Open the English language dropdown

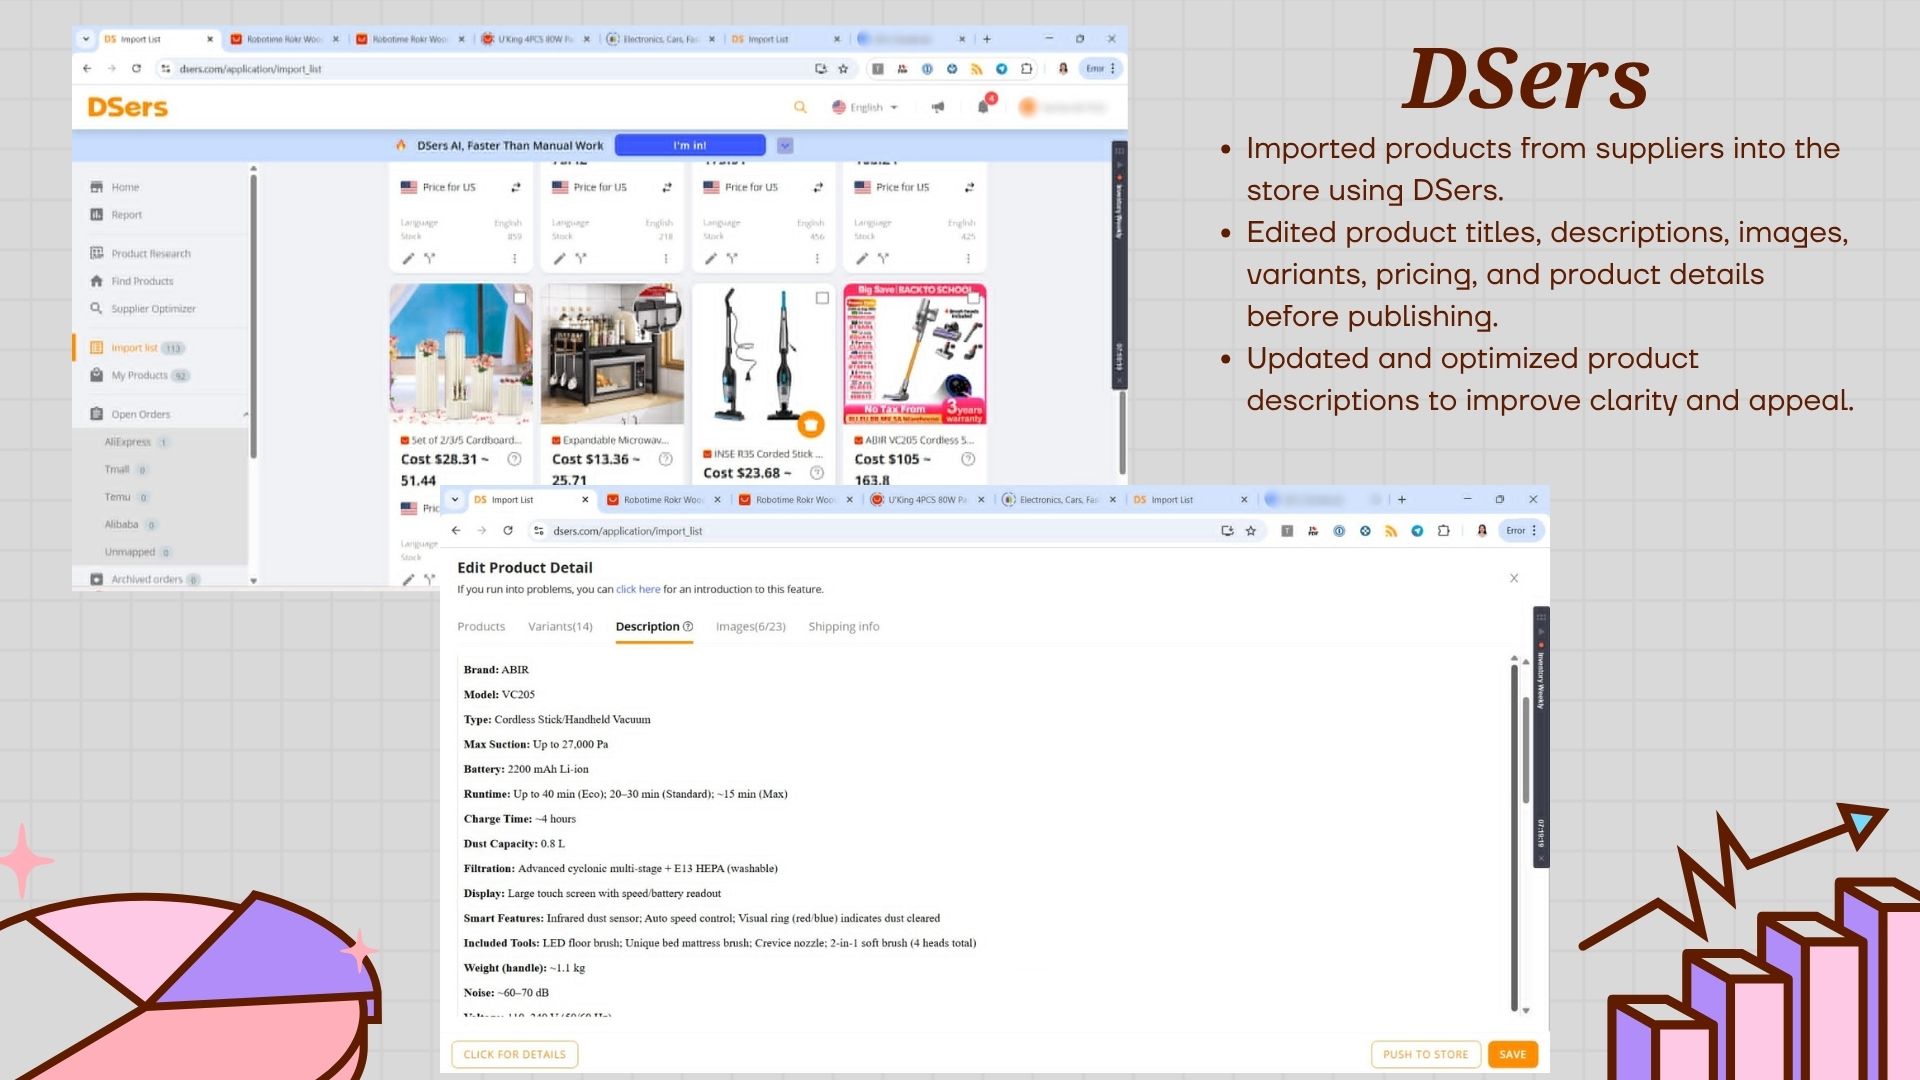point(865,107)
